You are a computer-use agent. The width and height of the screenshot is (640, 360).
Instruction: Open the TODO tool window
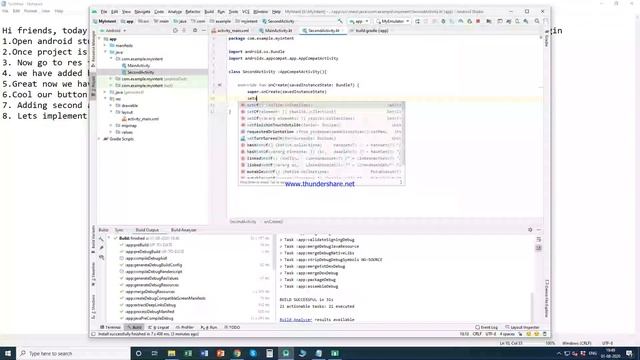[232, 327]
